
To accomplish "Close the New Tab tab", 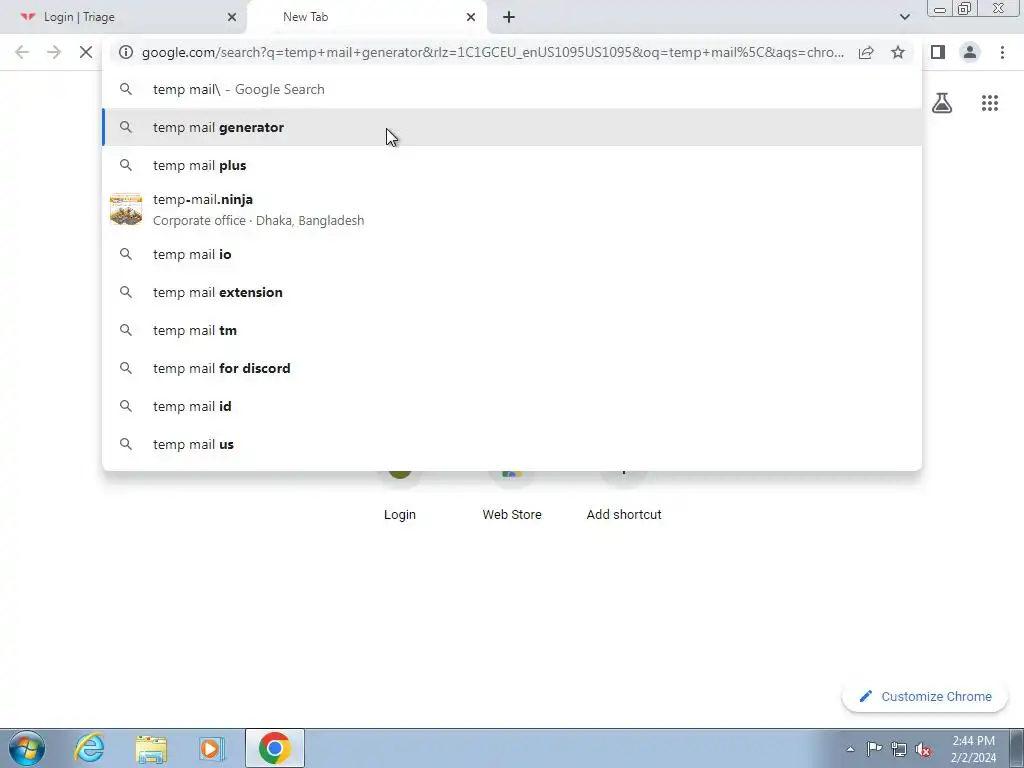I will [x=471, y=17].
